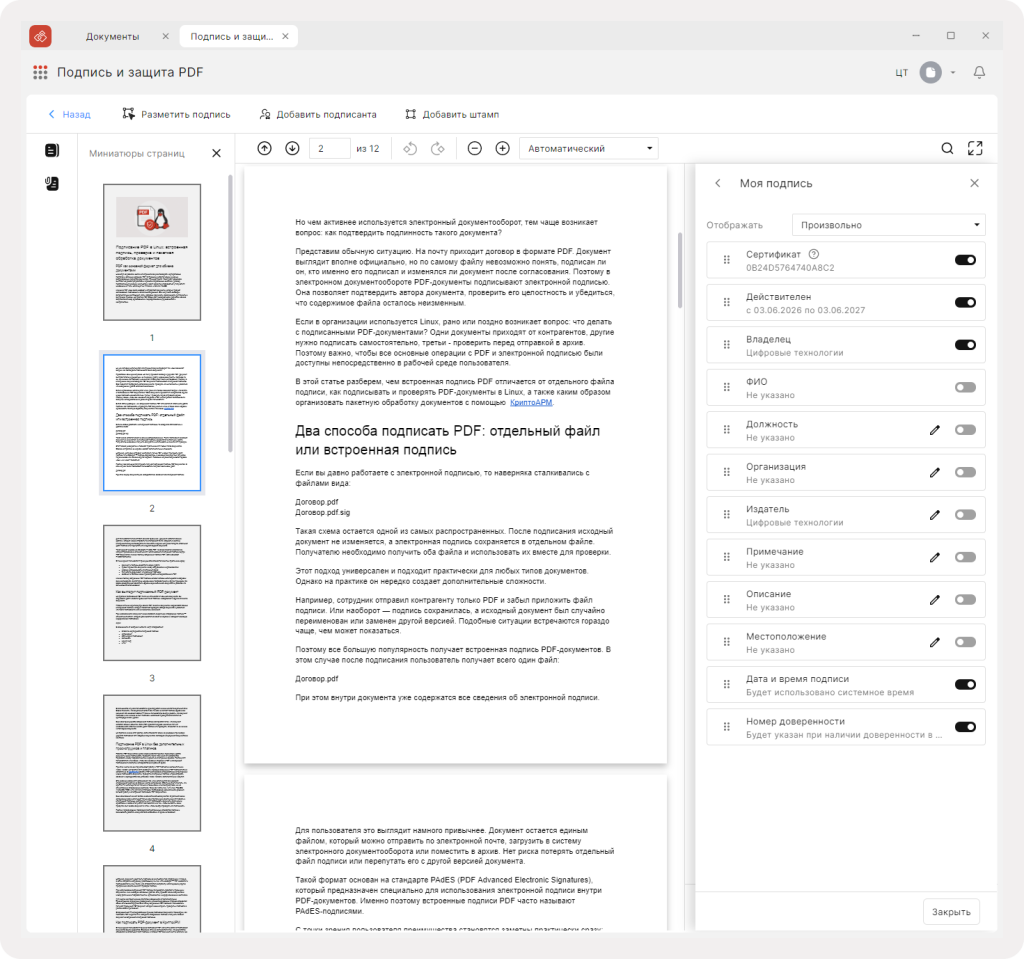Open the app grid menu icon
Image resolution: width=1024 pixels, height=959 pixels.
coord(40,73)
